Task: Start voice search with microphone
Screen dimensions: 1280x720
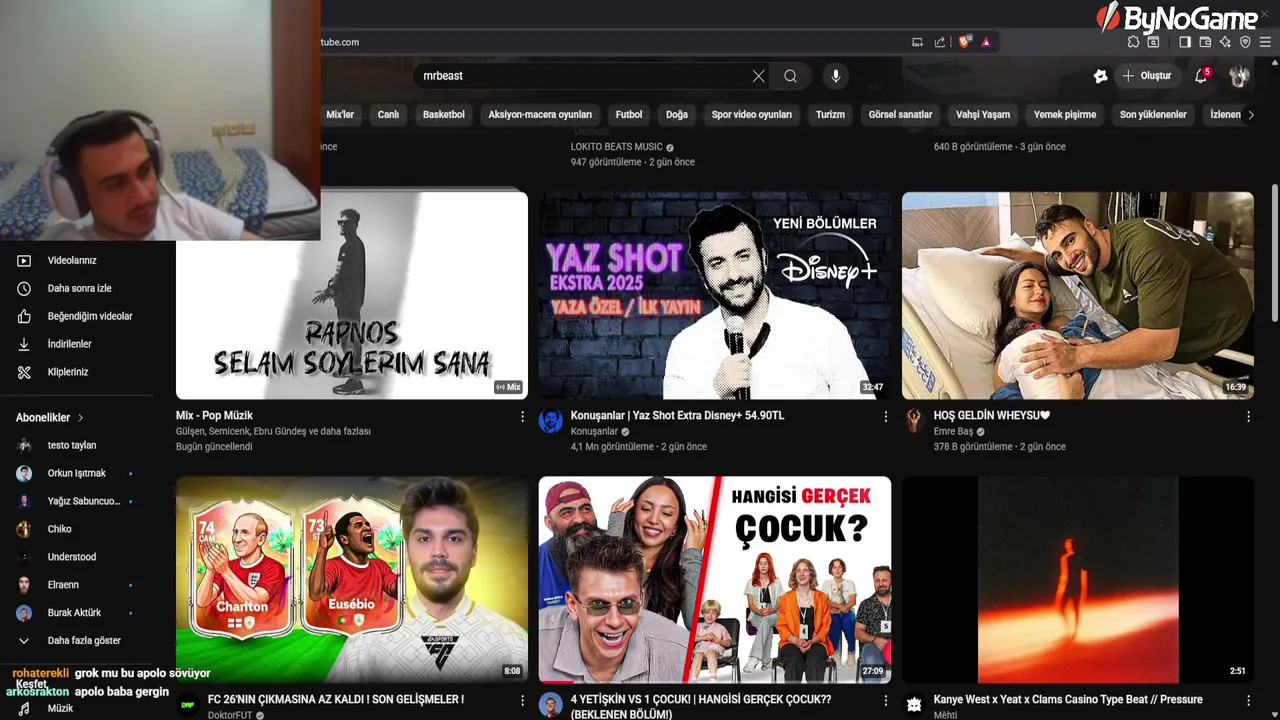Action: [x=835, y=76]
